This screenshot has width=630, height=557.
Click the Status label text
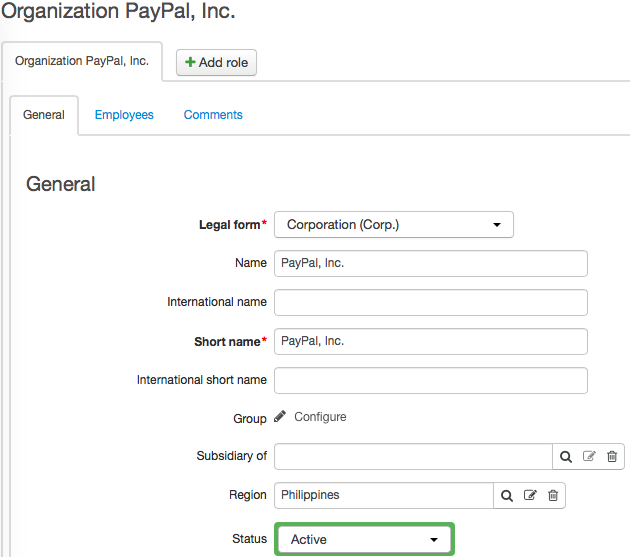click(x=250, y=539)
